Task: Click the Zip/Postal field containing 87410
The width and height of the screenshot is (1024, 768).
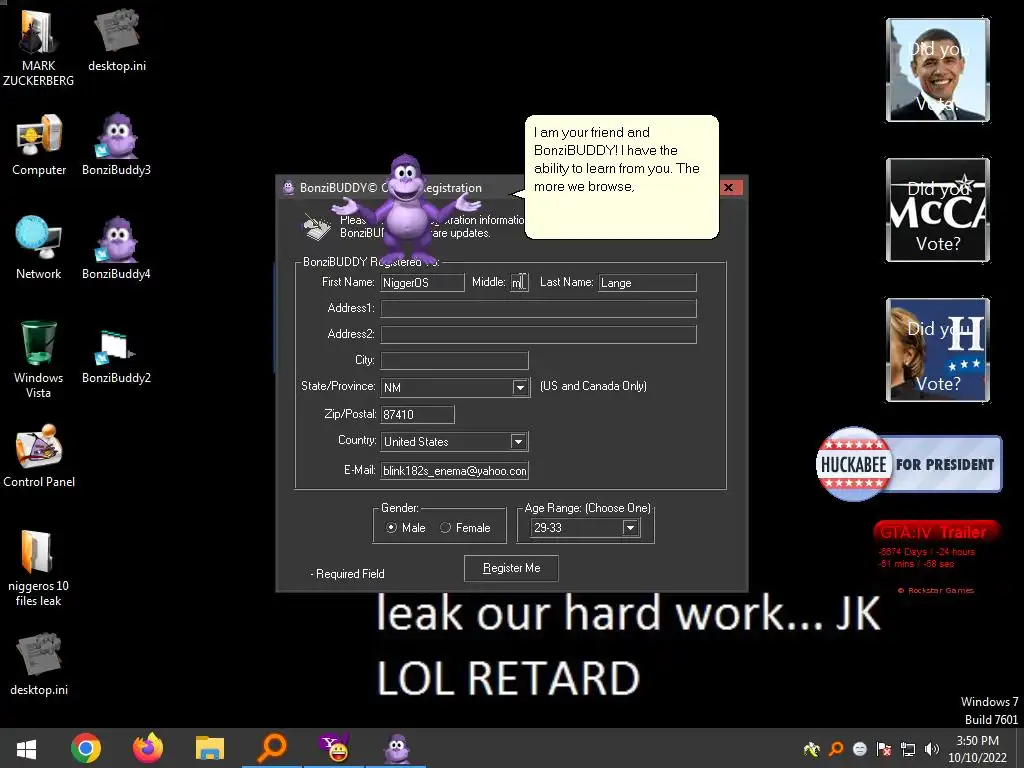Action: 417,415
